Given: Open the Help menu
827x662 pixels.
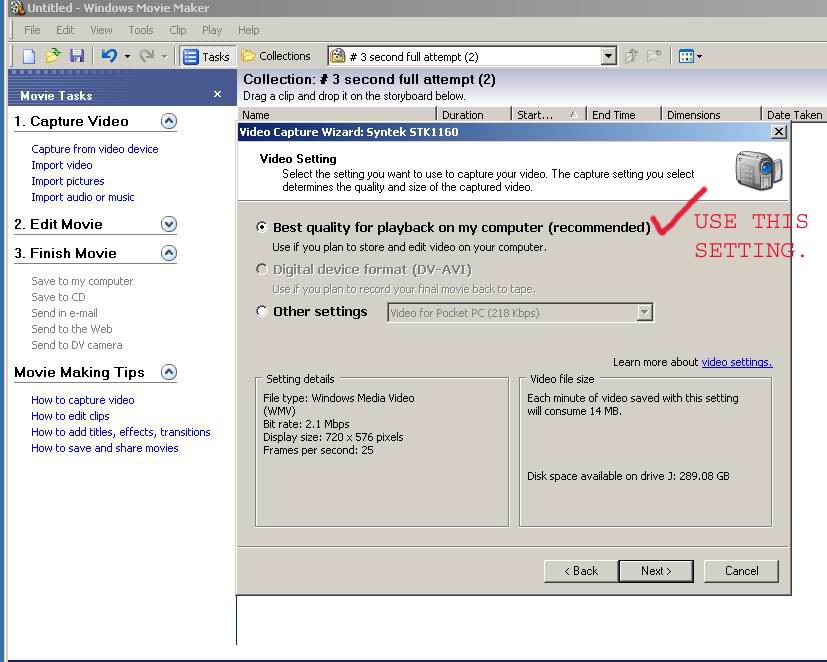Looking at the screenshot, I should (248, 30).
